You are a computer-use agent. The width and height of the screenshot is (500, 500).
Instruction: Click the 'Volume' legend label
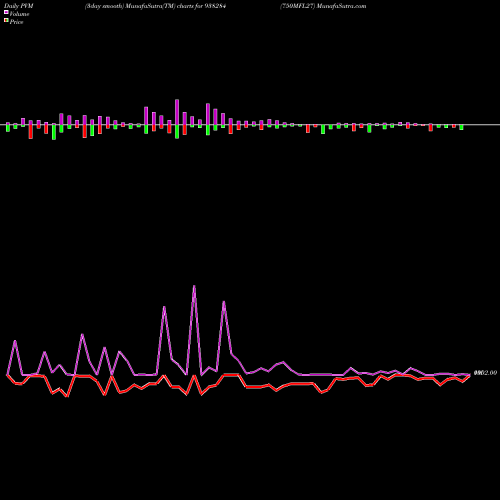19,14
